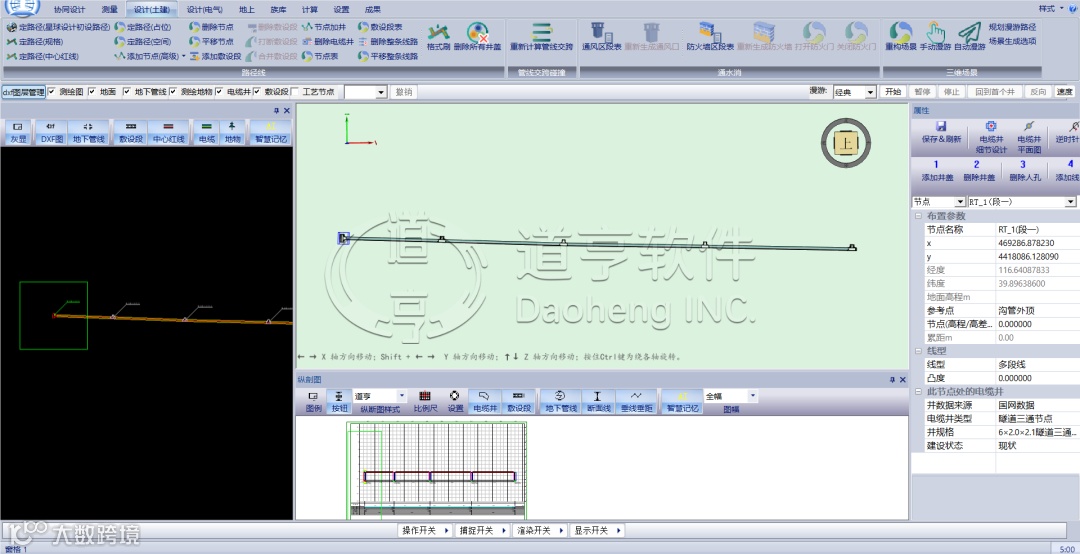Open the 通风区段表 tool
The image size is (1080, 554).
(x=601, y=36)
